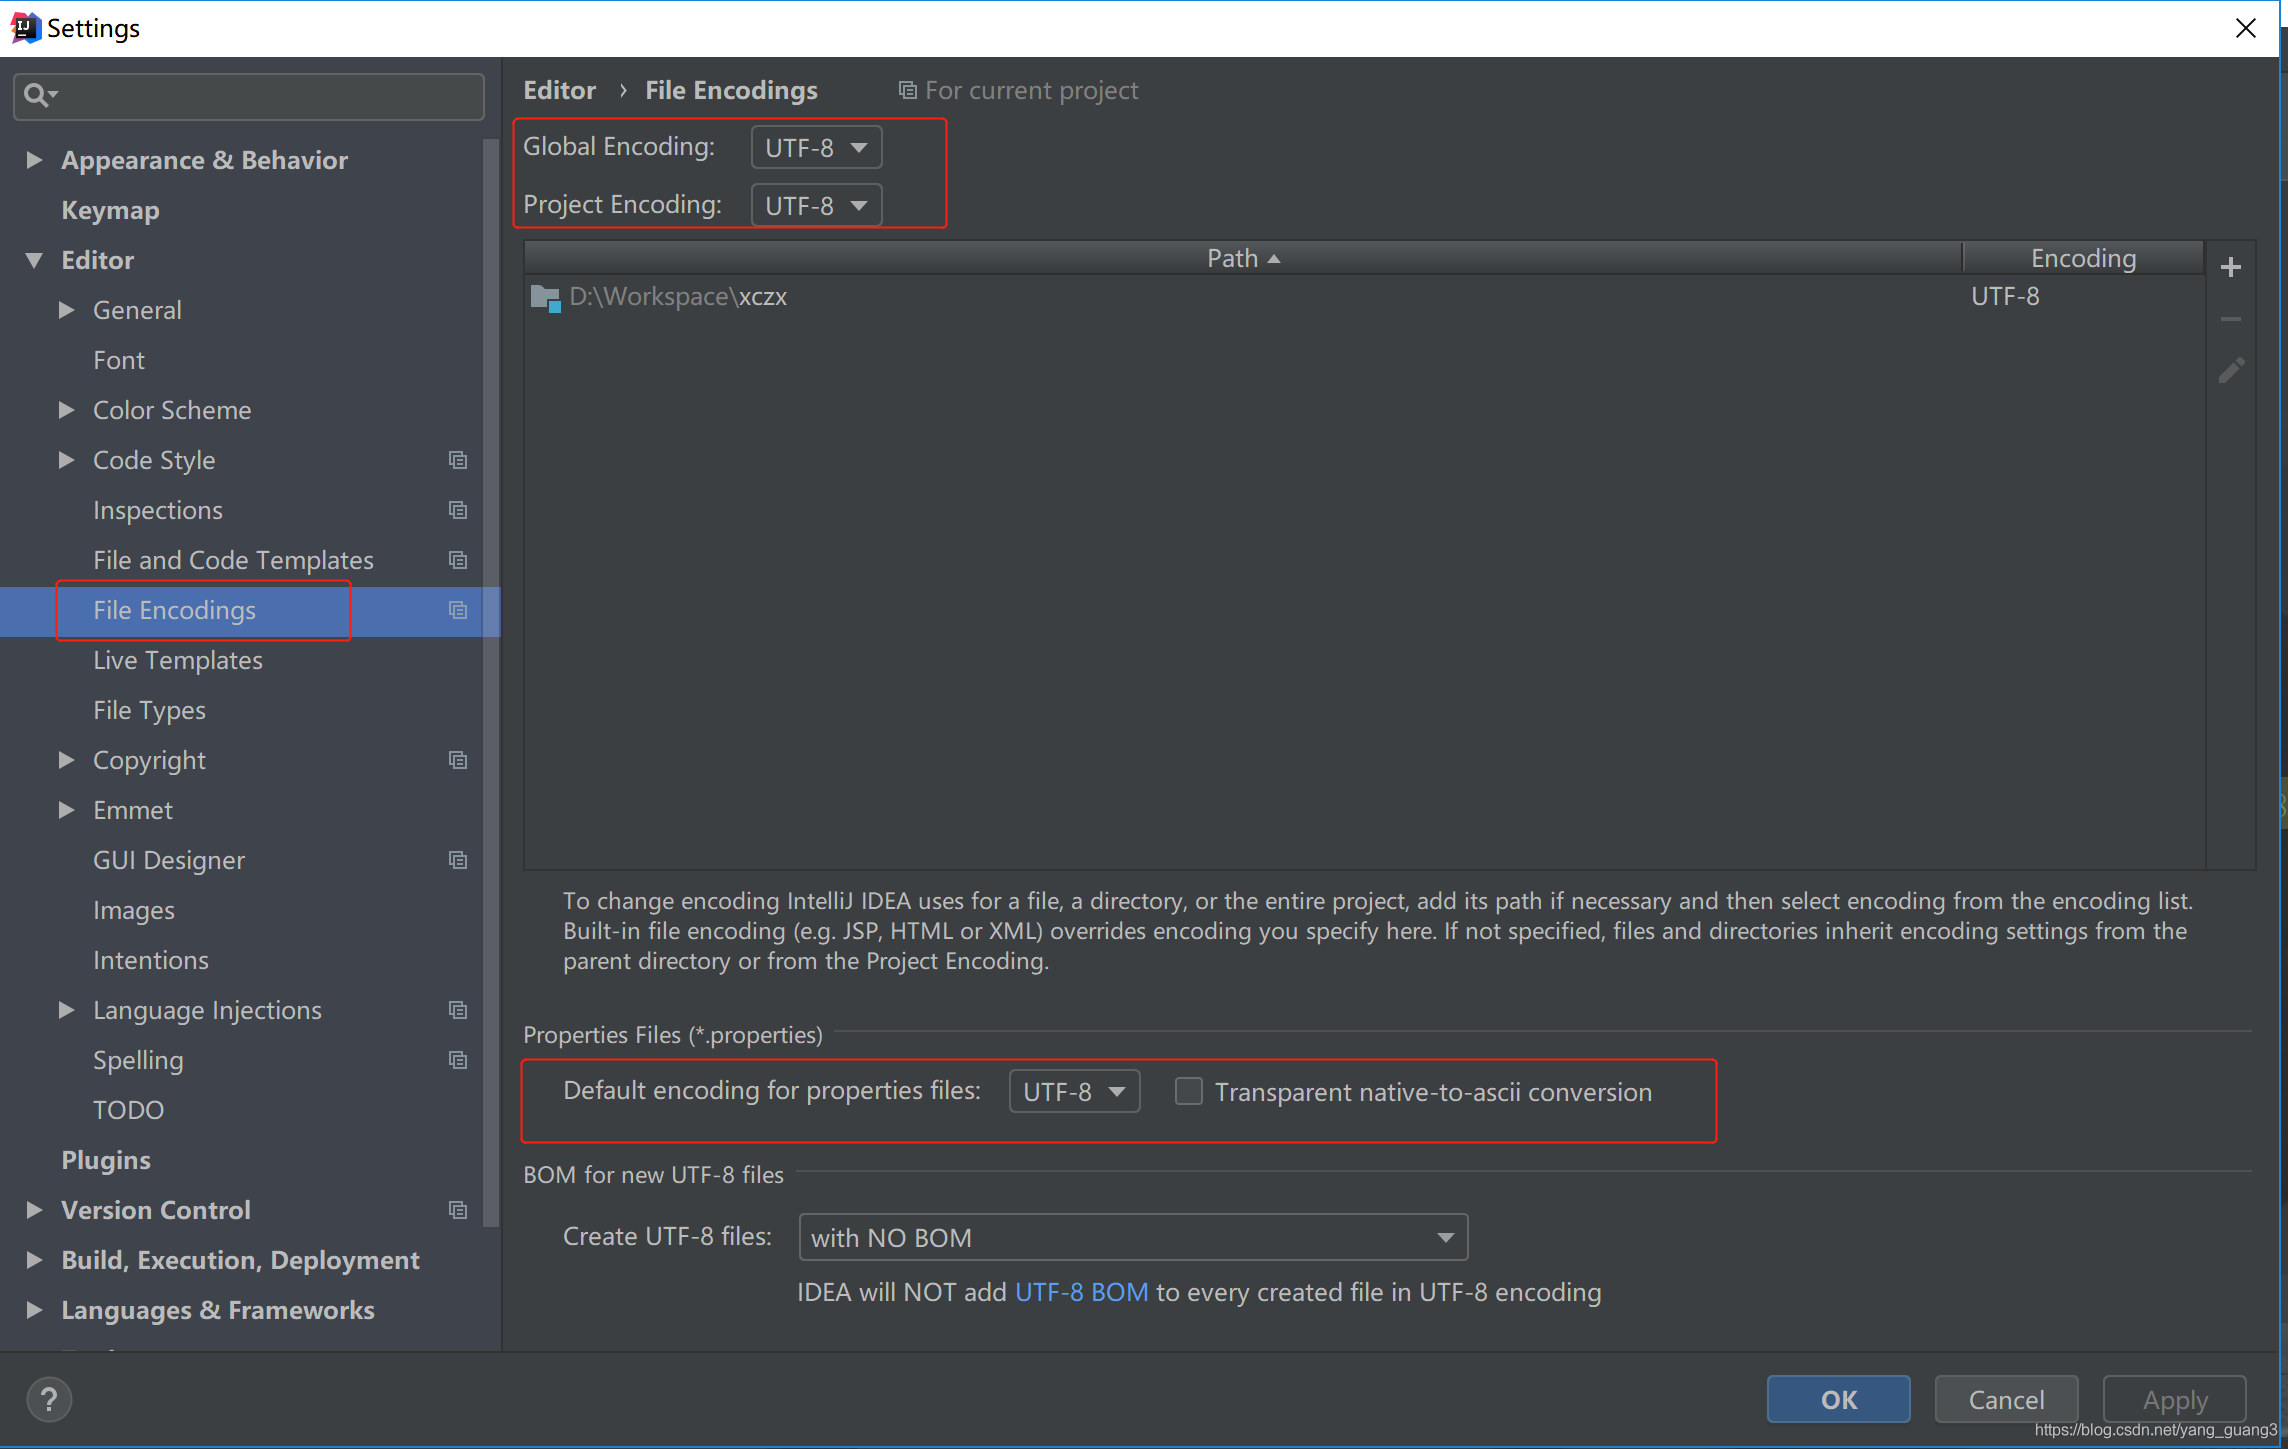Open the Project Encoding dropdown
Image resolution: width=2288 pixels, height=1449 pixels.
tap(816, 206)
